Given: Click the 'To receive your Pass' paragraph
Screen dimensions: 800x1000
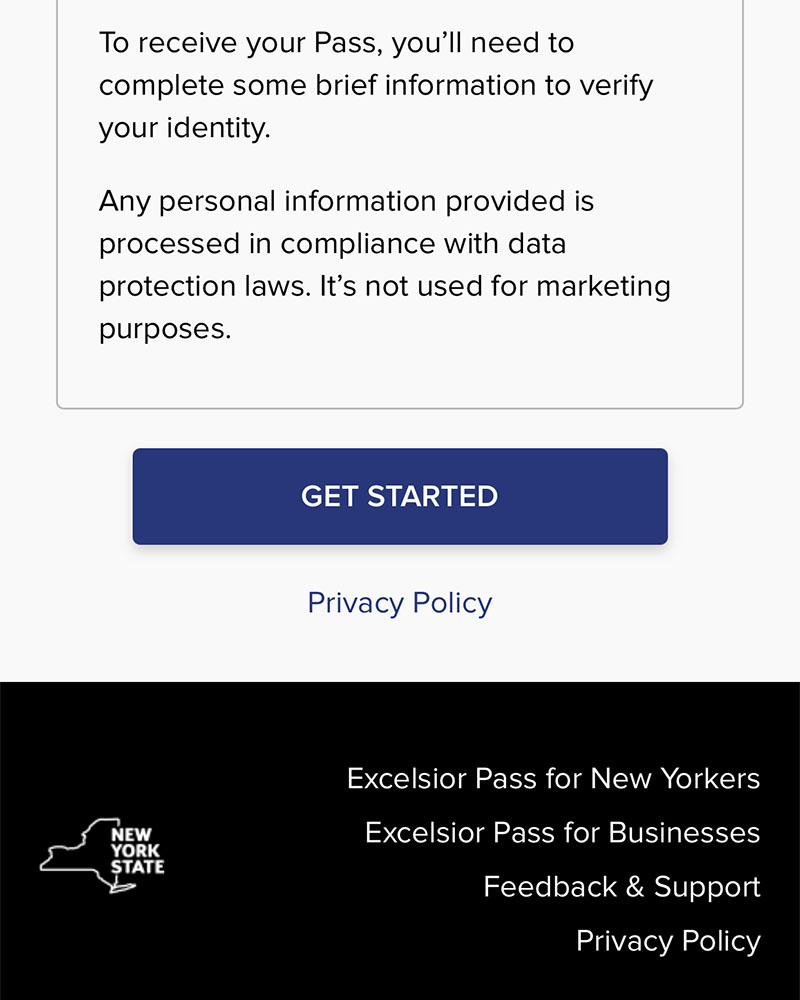Looking at the screenshot, I should 376,85.
